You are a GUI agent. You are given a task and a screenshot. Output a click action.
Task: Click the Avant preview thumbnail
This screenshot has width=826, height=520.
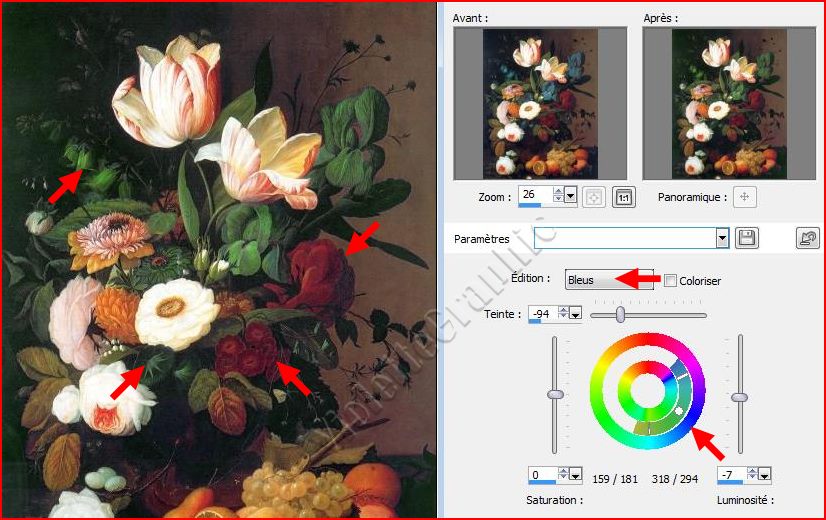point(540,103)
